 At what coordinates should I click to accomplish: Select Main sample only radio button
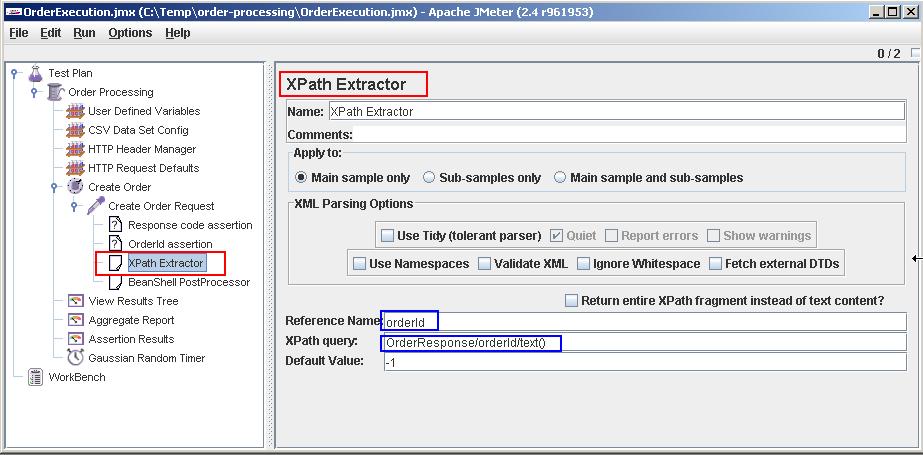[301, 177]
